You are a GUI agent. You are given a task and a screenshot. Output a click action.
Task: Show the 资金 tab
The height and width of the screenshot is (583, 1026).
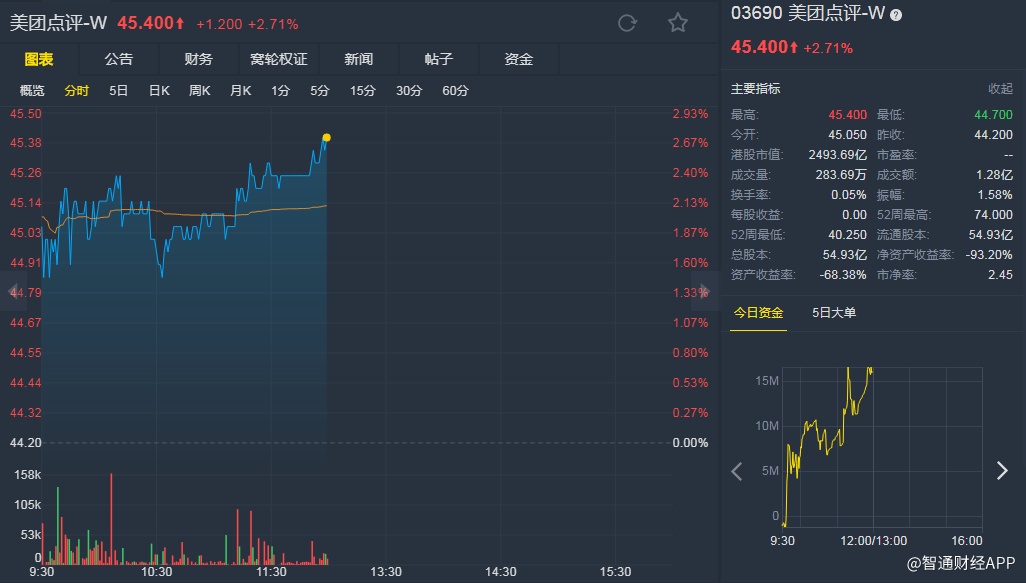point(519,59)
